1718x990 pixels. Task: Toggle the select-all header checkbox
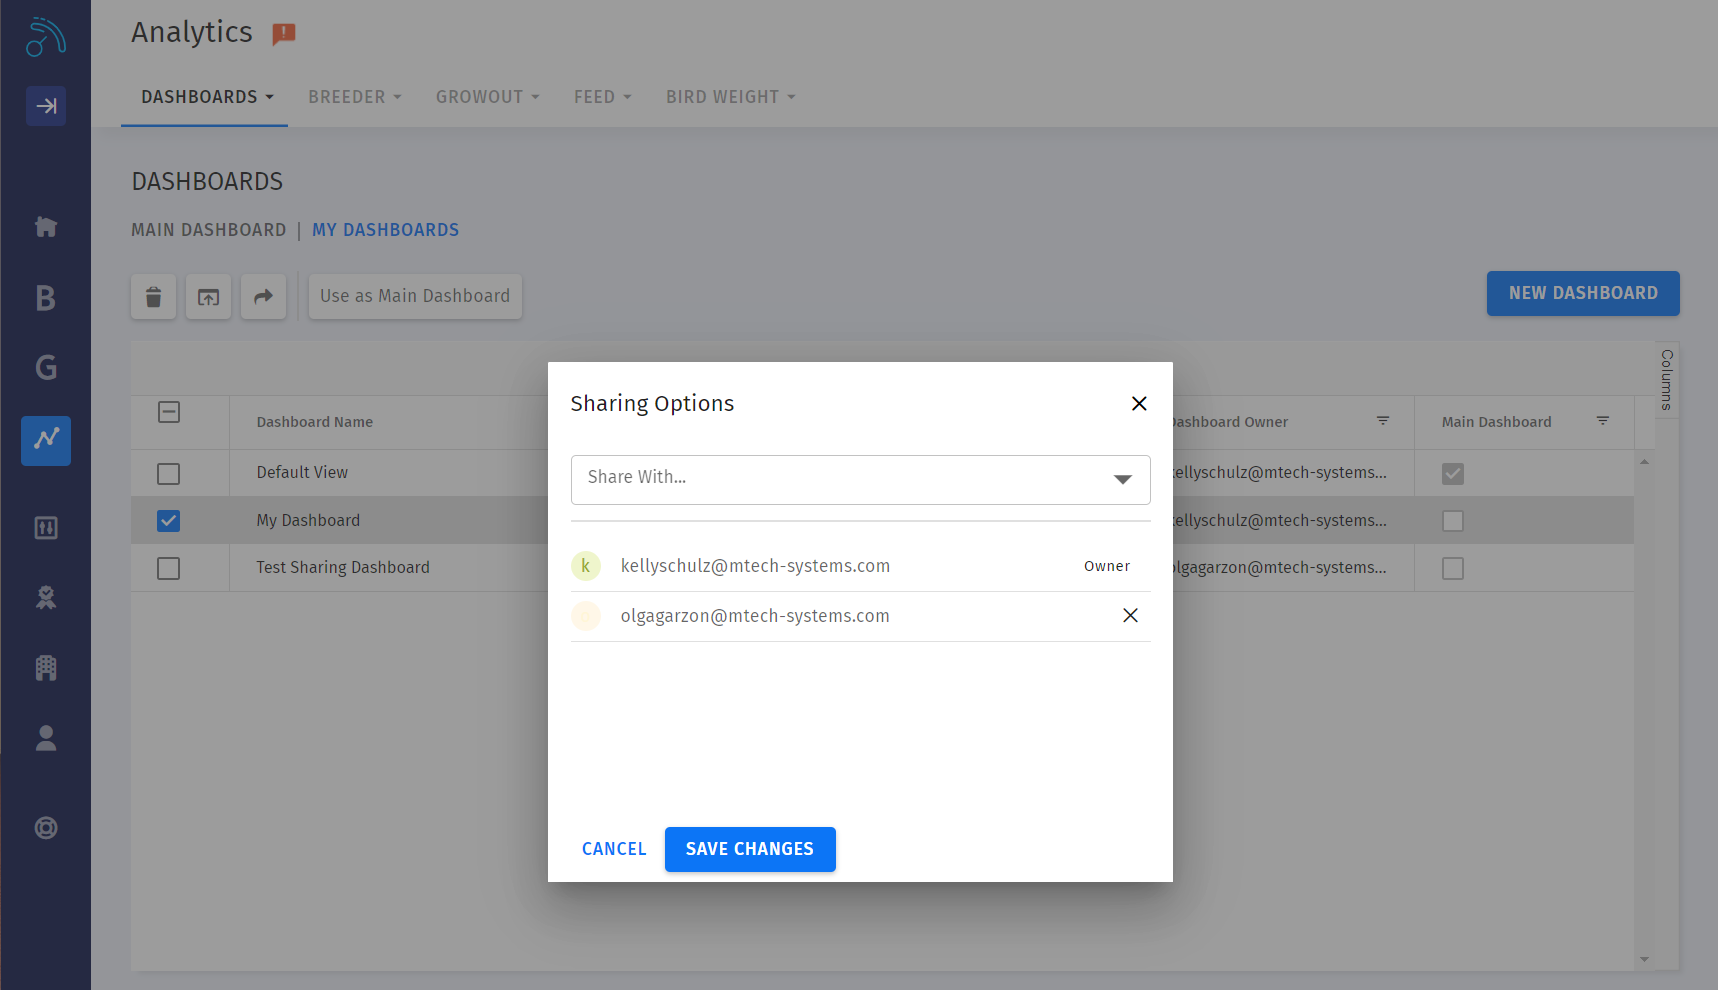(x=169, y=412)
